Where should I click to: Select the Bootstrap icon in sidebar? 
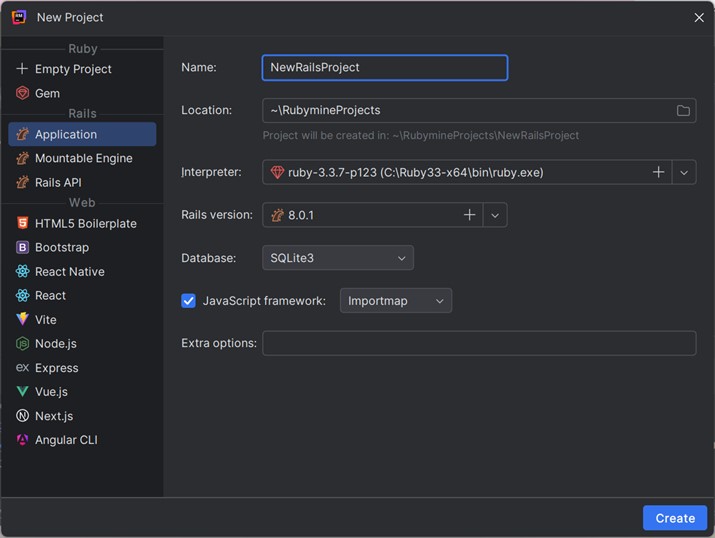pyautogui.click(x=22, y=247)
